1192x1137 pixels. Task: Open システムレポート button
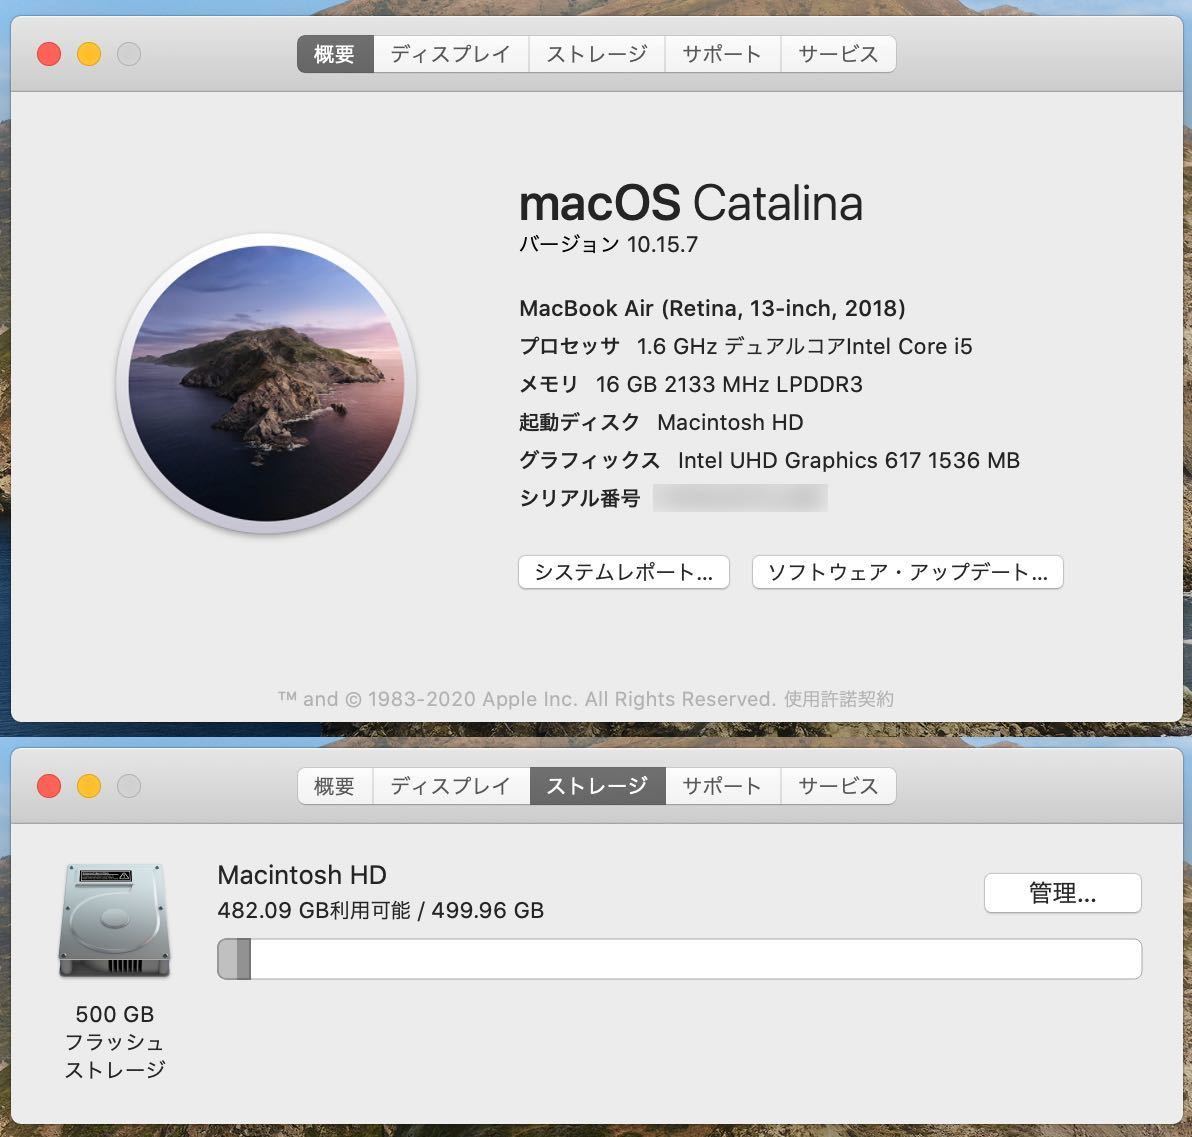point(623,572)
